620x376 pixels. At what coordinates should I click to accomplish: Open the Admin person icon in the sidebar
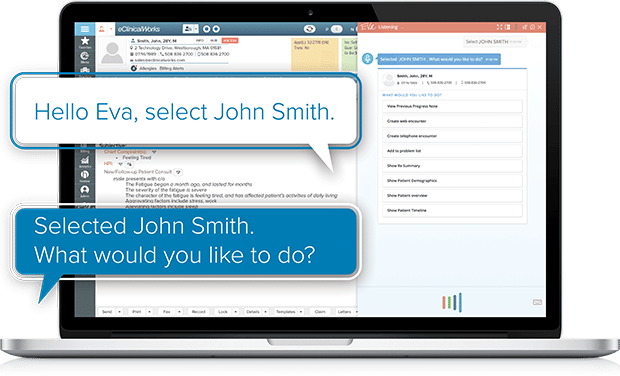(x=85, y=191)
